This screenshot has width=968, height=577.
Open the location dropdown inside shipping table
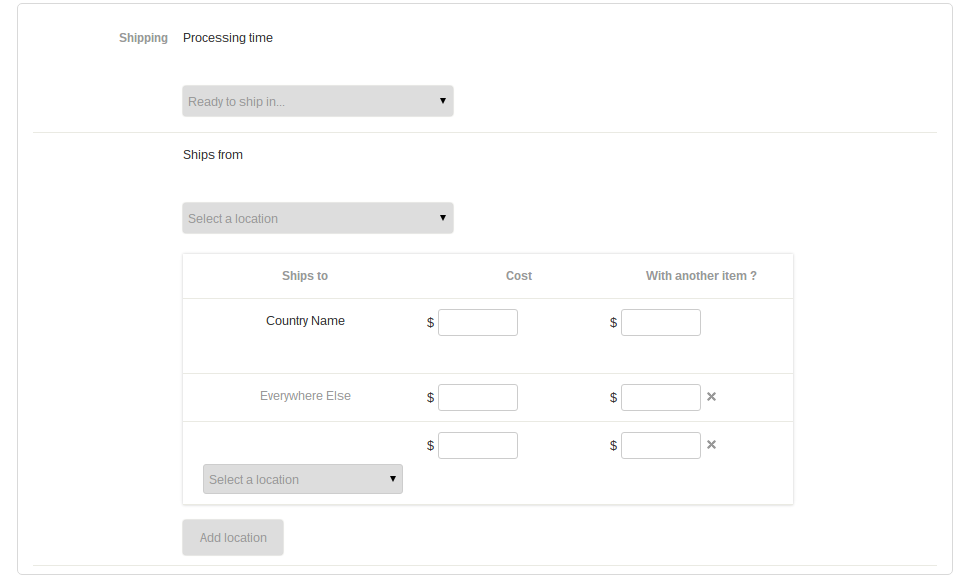tap(303, 479)
